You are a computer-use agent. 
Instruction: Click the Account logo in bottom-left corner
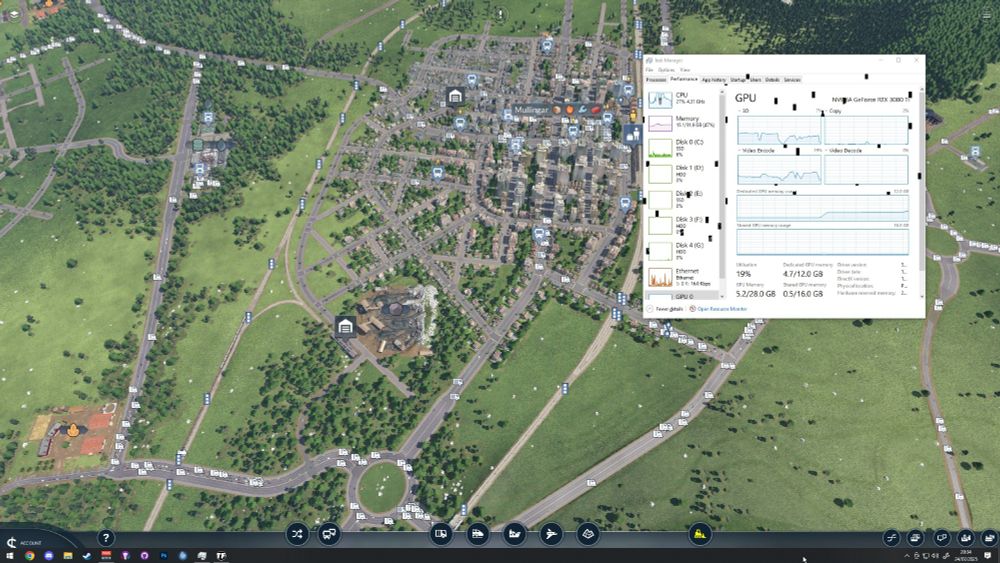pos(11,543)
